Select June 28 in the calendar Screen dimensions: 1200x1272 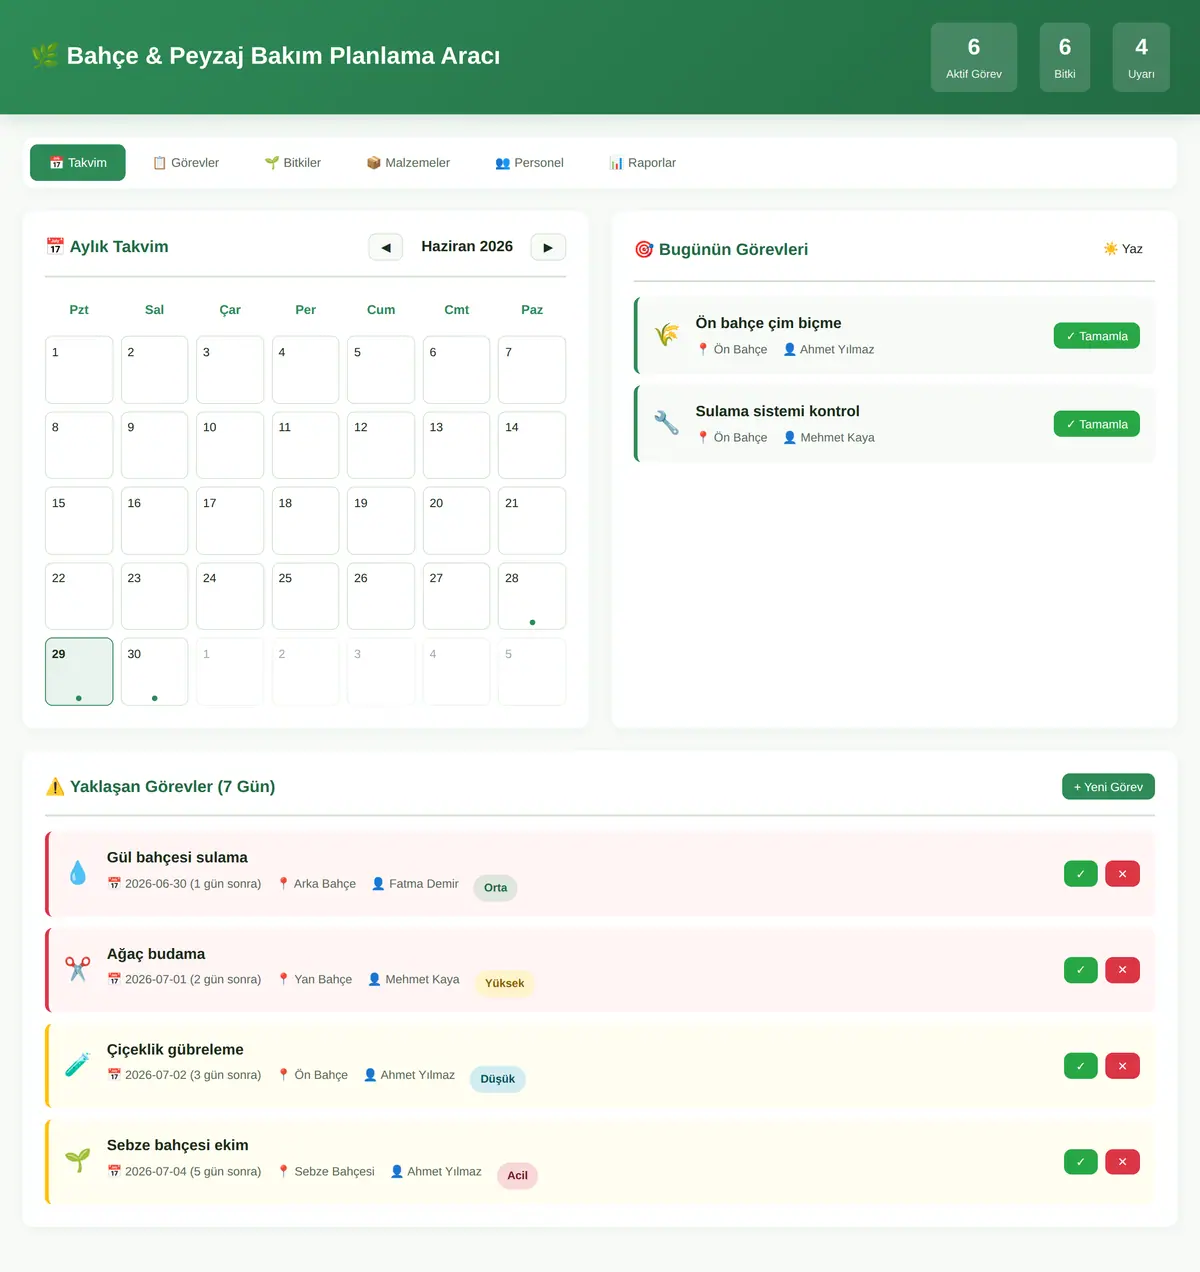click(x=532, y=596)
